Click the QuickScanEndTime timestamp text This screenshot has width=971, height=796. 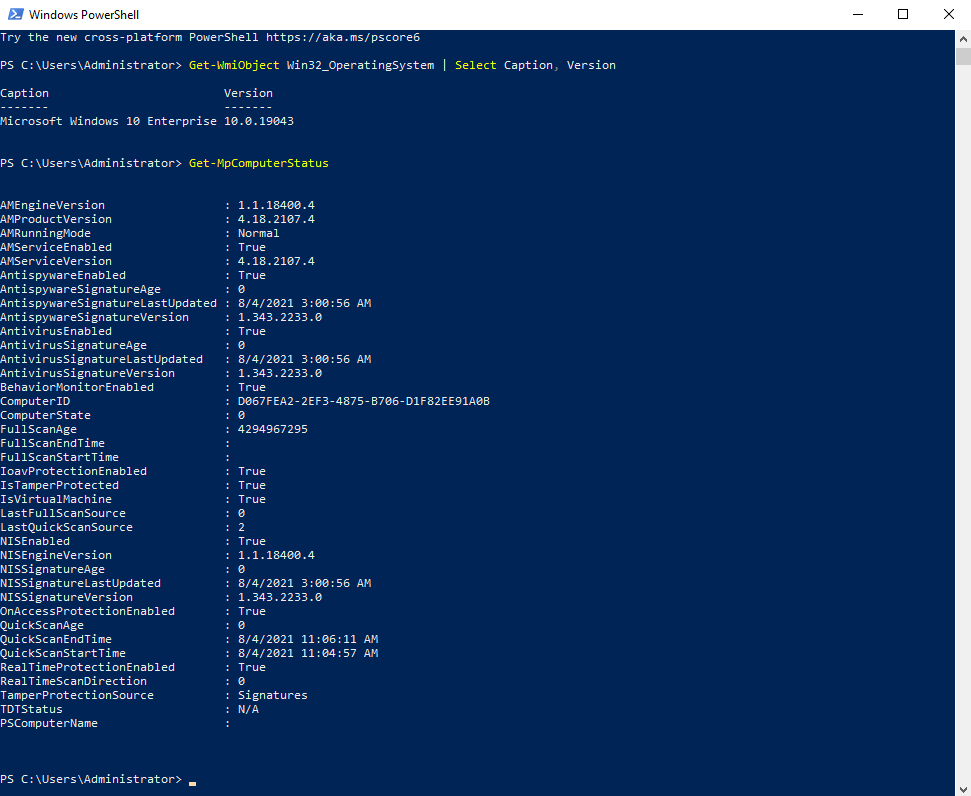[306, 638]
